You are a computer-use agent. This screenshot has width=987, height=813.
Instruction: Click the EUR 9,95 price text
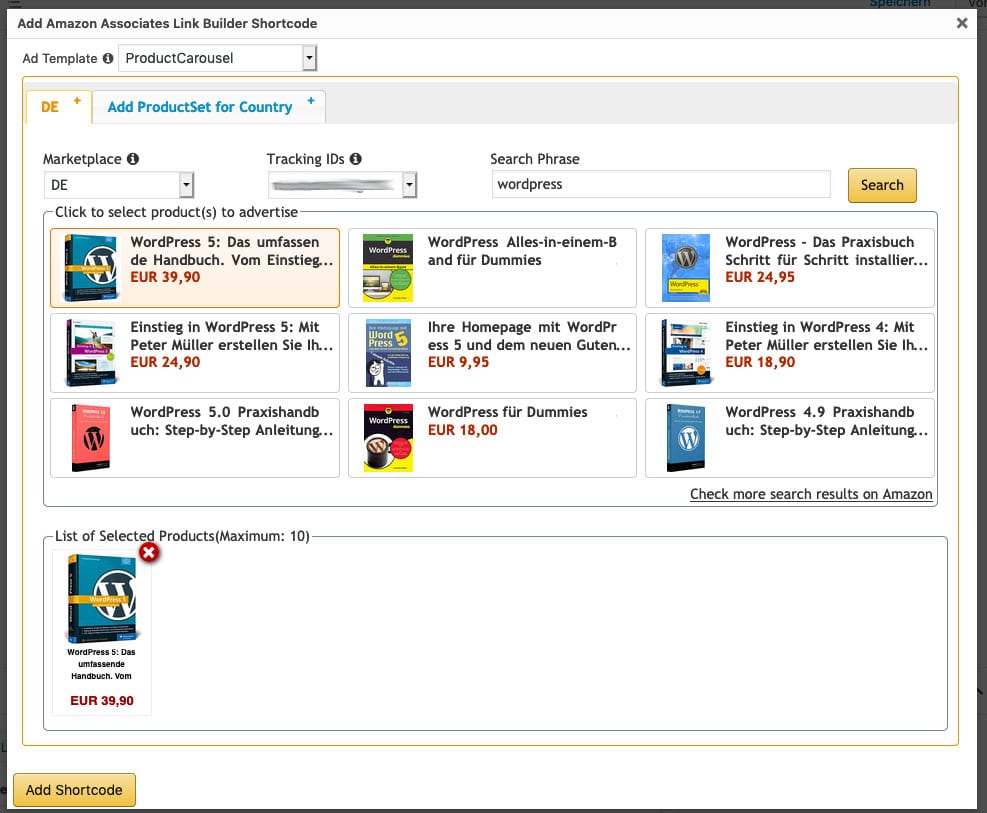458,362
